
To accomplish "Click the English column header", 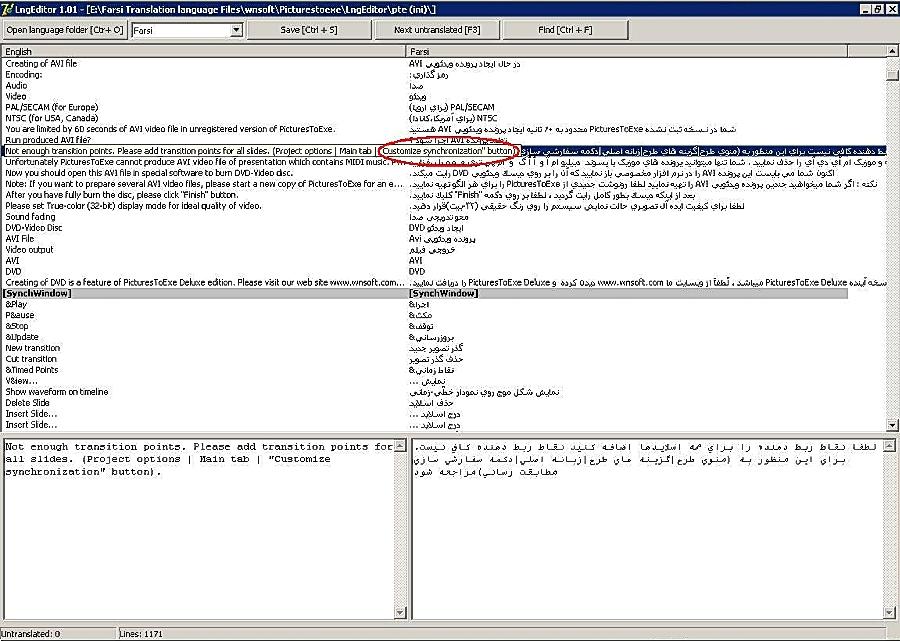I will tap(200, 51).
